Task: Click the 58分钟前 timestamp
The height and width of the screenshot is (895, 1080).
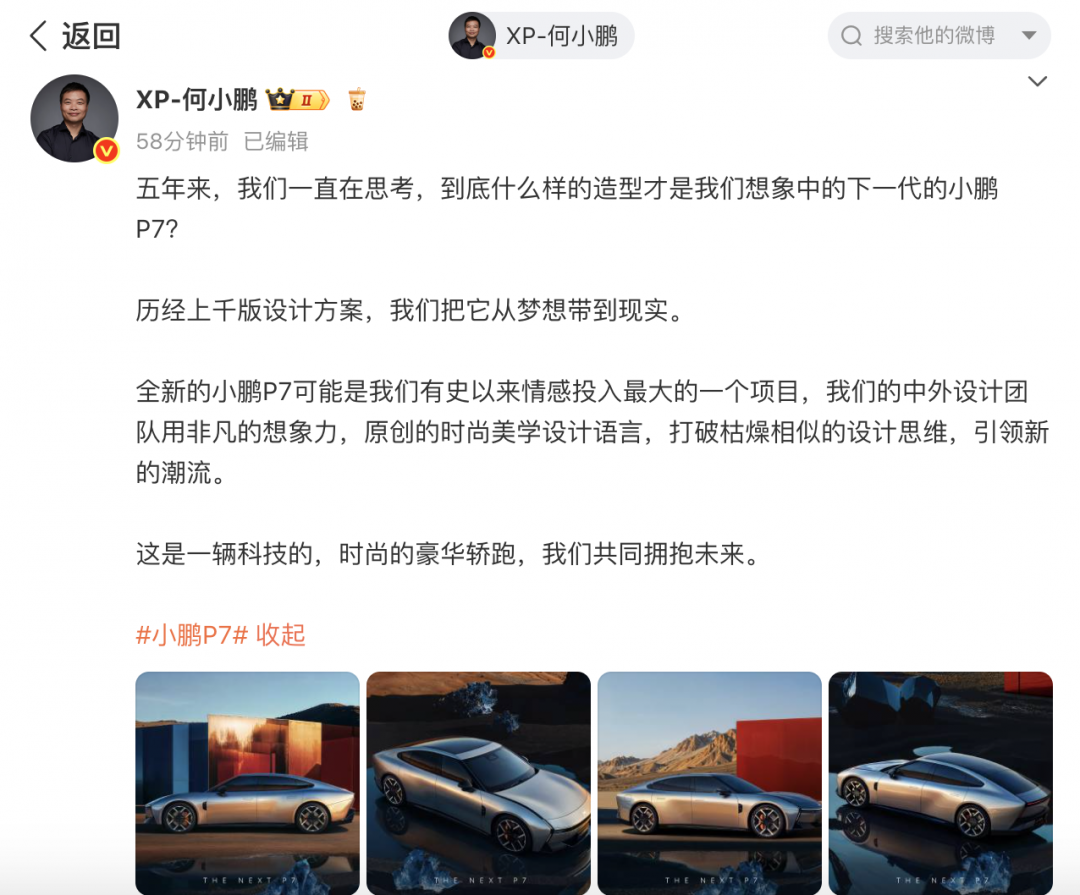Action: pyautogui.click(x=182, y=142)
